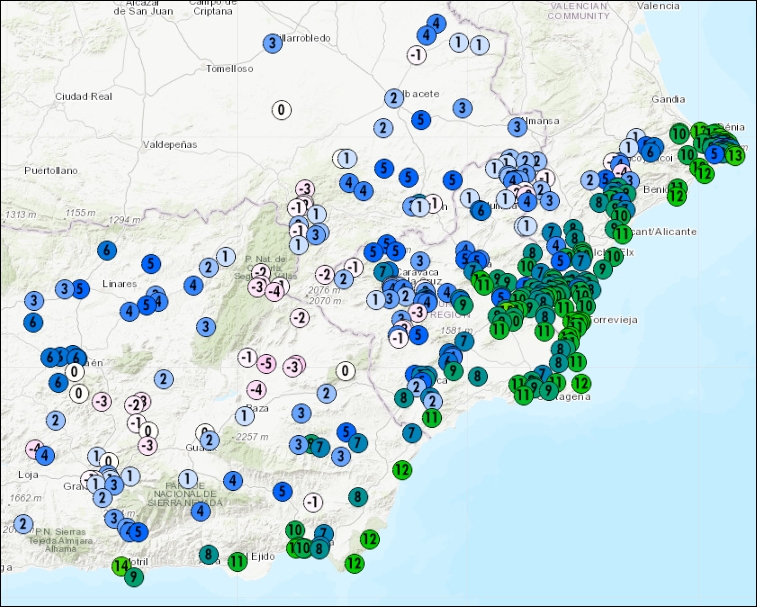The image size is (757, 607).
Task: Select the 1313 m elevation label
Action: click(x=20, y=214)
